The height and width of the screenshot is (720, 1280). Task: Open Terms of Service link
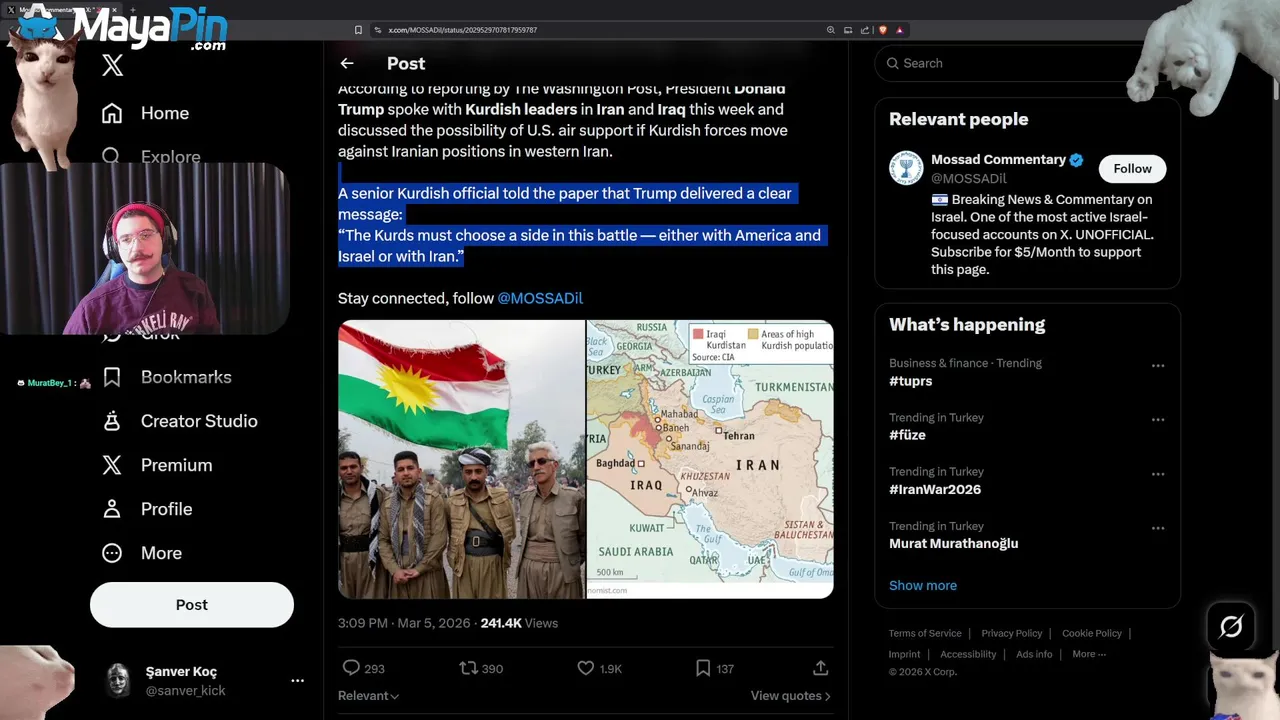coord(925,633)
